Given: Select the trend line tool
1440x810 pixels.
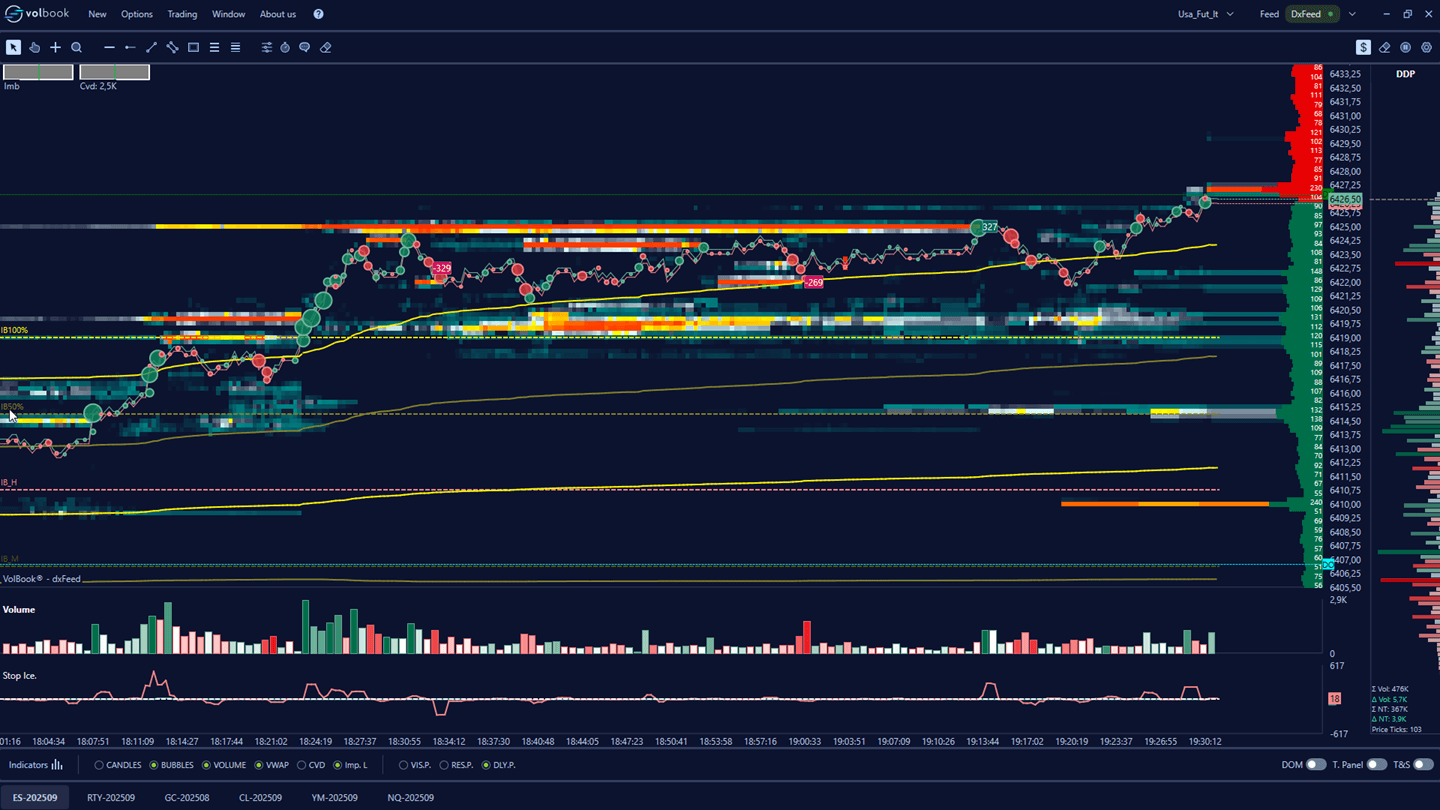Looking at the screenshot, I should [x=151, y=47].
